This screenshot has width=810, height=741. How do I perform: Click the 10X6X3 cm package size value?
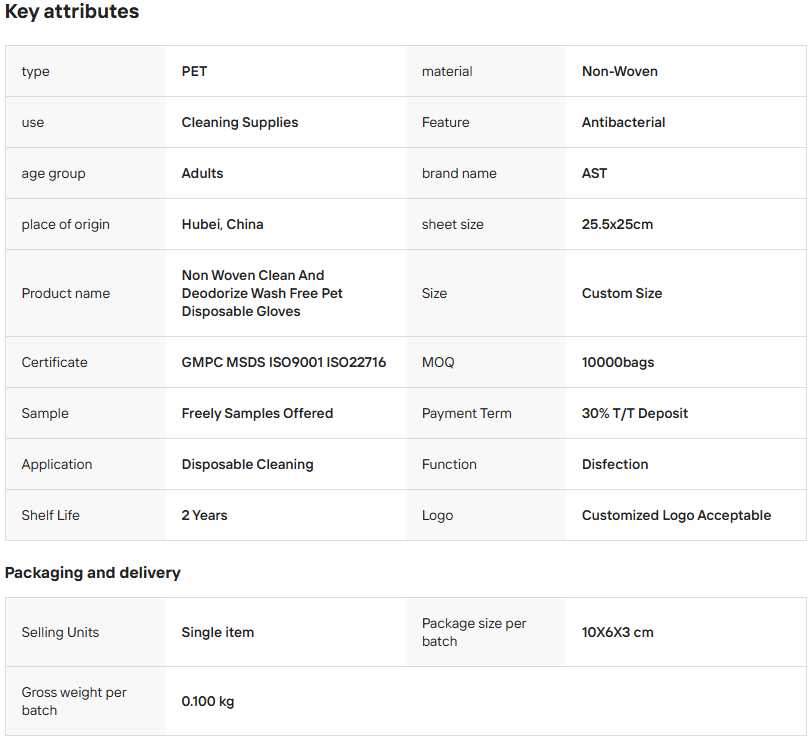[617, 632]
